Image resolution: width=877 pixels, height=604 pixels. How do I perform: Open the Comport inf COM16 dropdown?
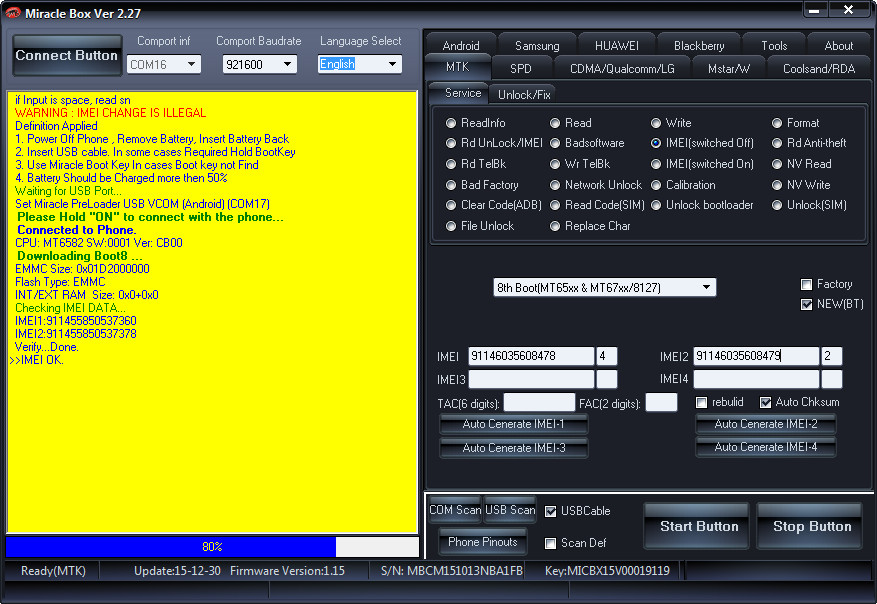tap(164, 64)
